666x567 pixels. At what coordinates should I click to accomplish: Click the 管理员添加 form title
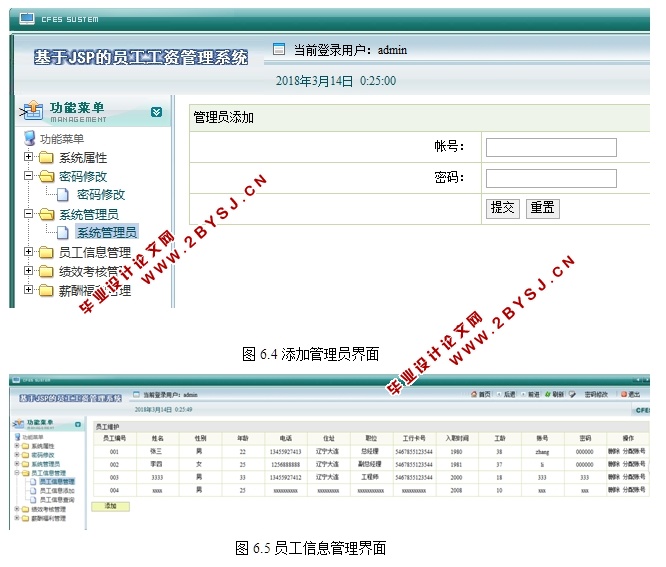coord(224,117)
